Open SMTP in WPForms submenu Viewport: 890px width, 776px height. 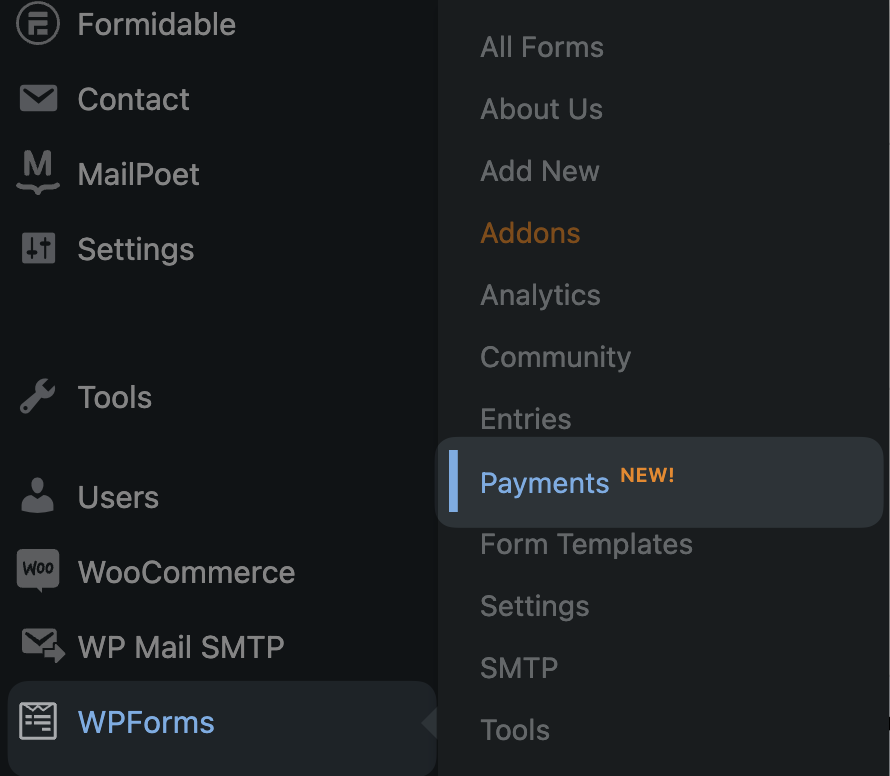(x=519, y=668)
